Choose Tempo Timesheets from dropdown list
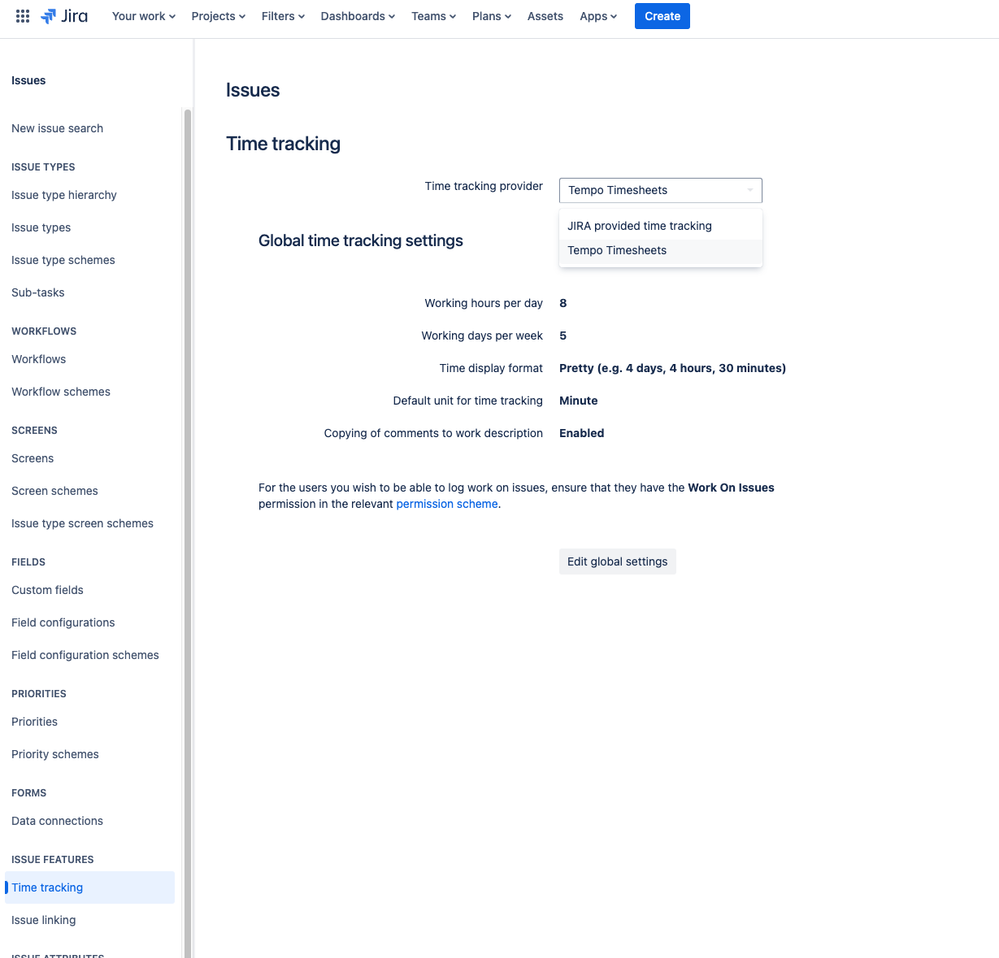Screen dimensions: 999x958 click(660, 250)
